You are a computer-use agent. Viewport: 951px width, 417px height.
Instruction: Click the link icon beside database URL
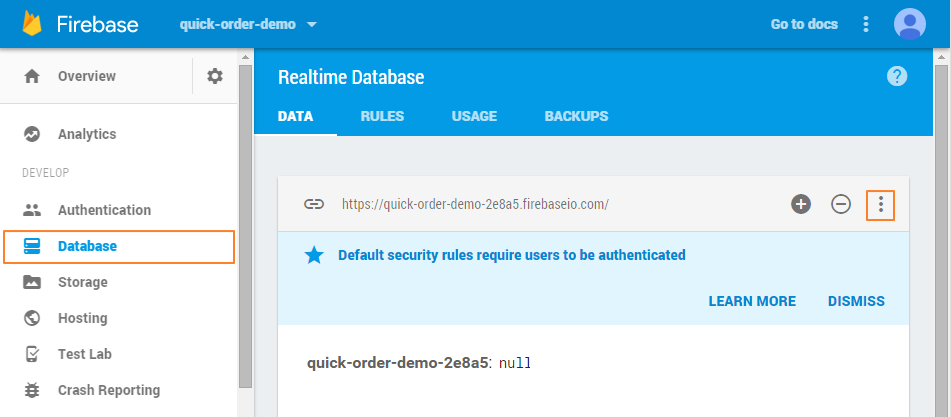pyautogui.click(x=314, y=204)
